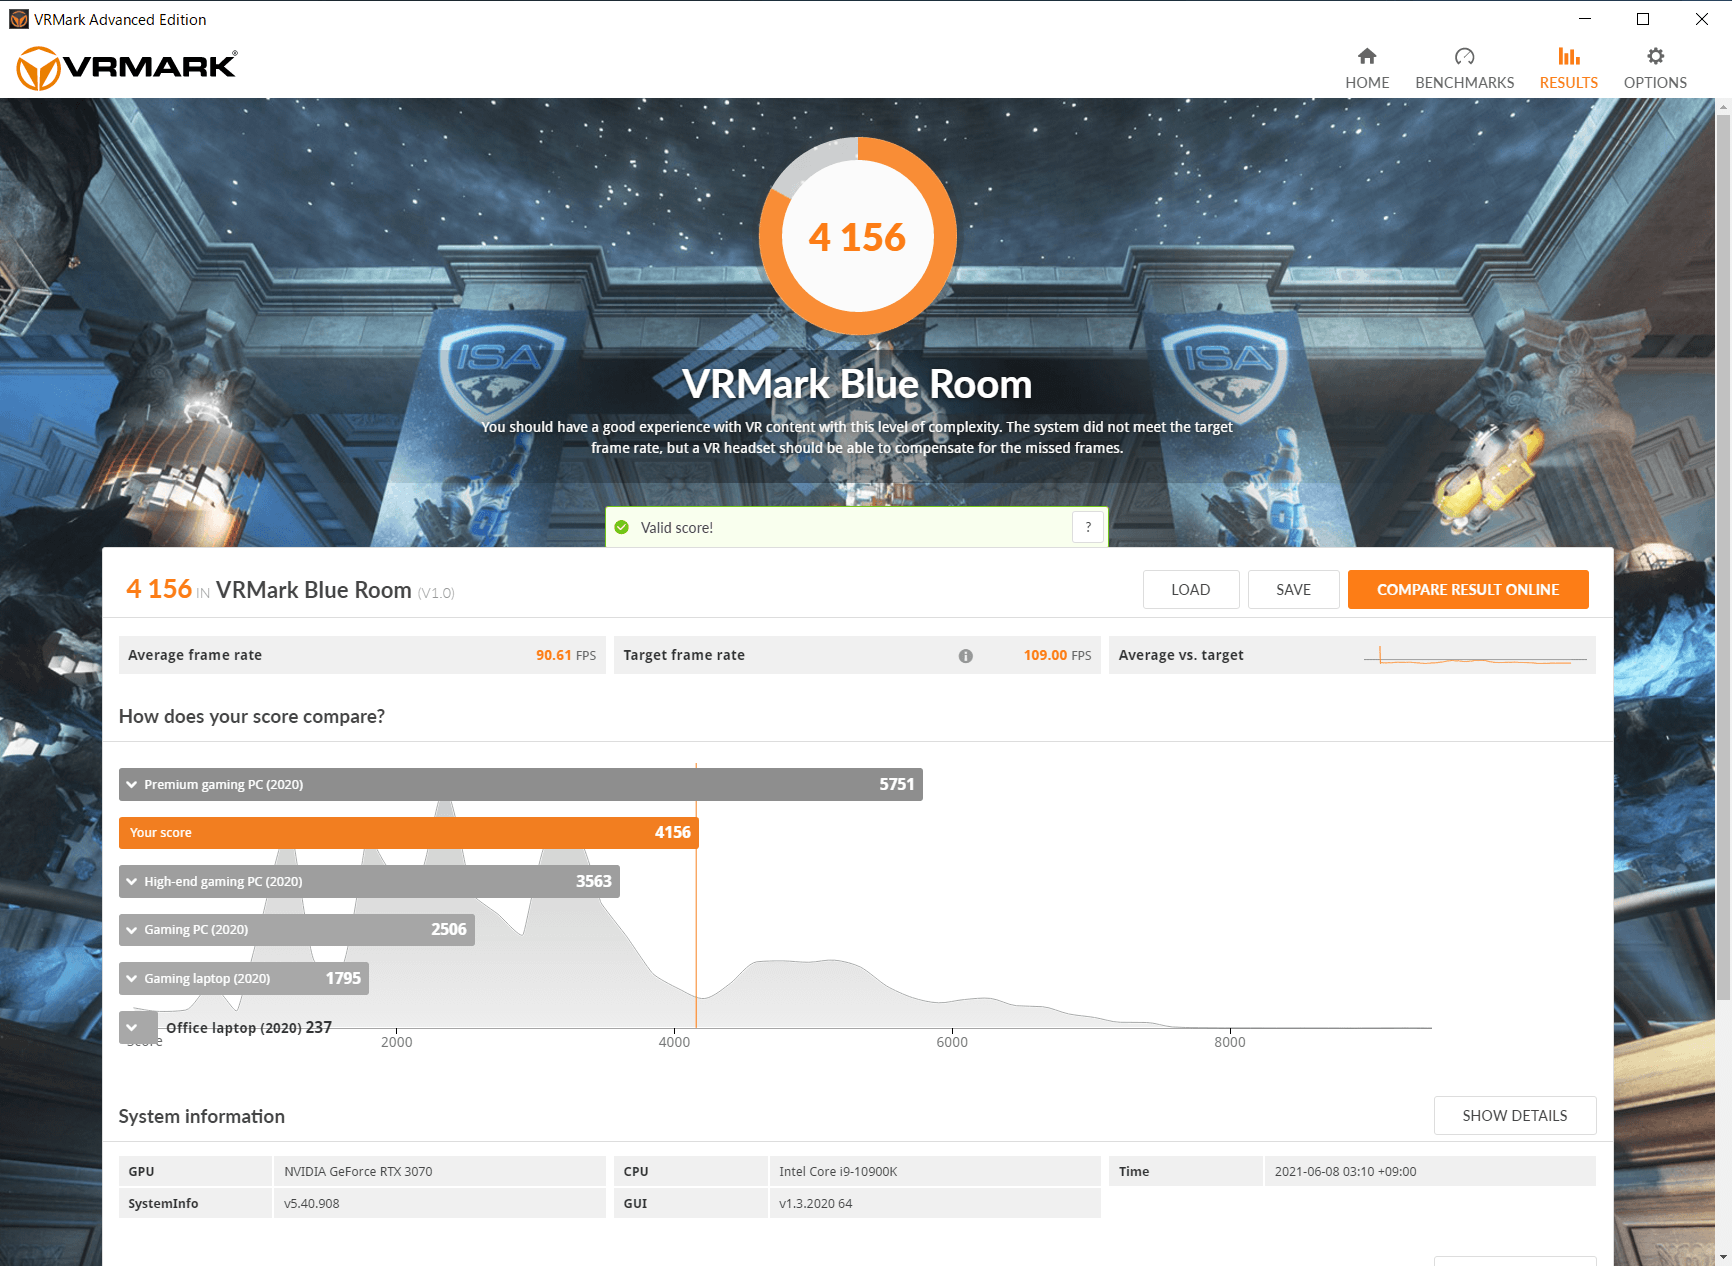The height and width of the screenshot is (1266, 1732).
Task: Click the vertical scrollbar thumb
Action: pos(1723,556)
